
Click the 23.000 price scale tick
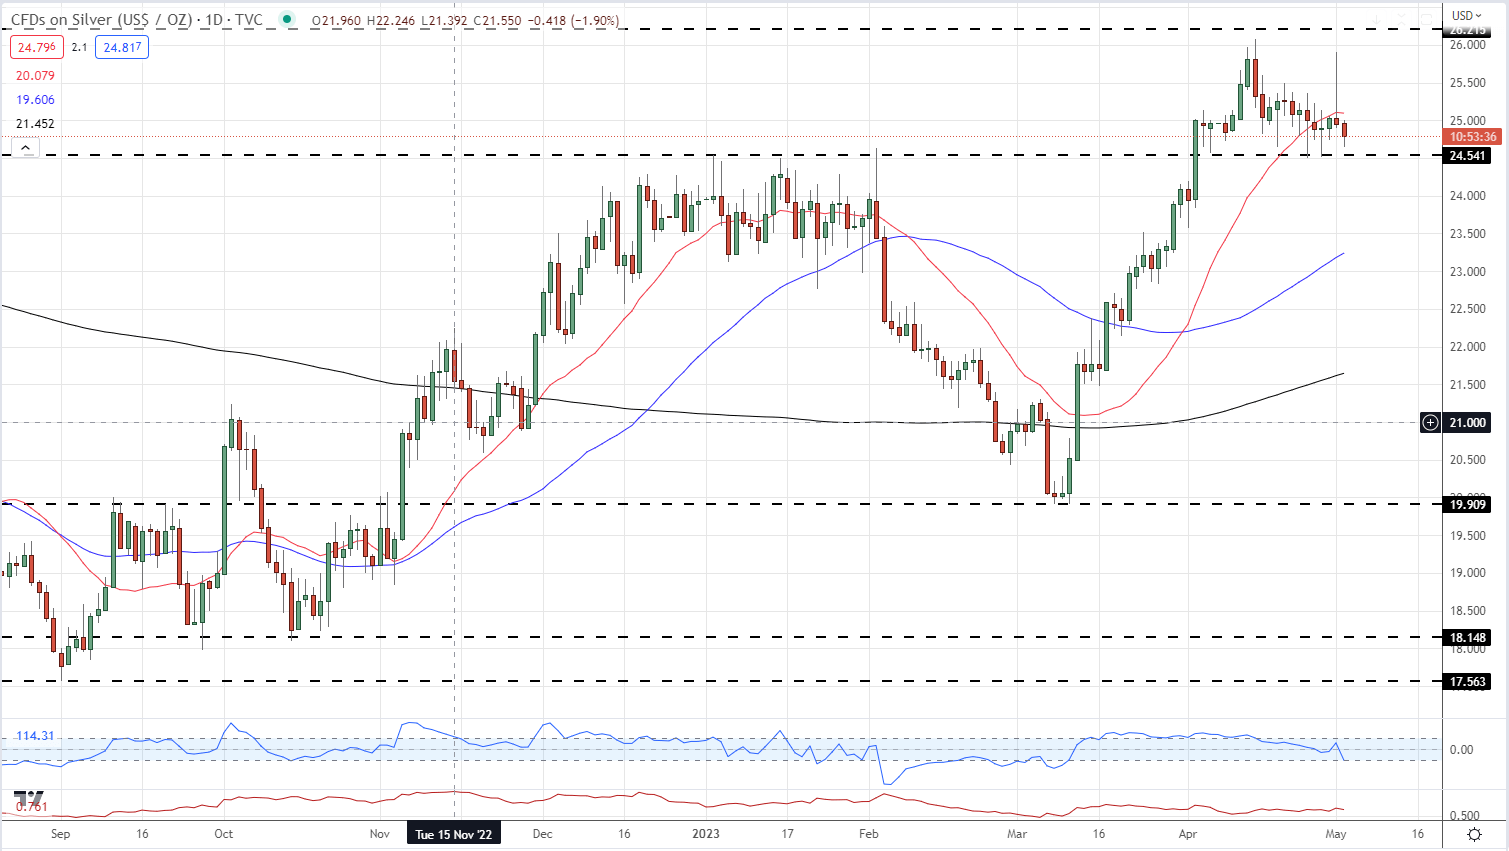(x=1467, y=272)
